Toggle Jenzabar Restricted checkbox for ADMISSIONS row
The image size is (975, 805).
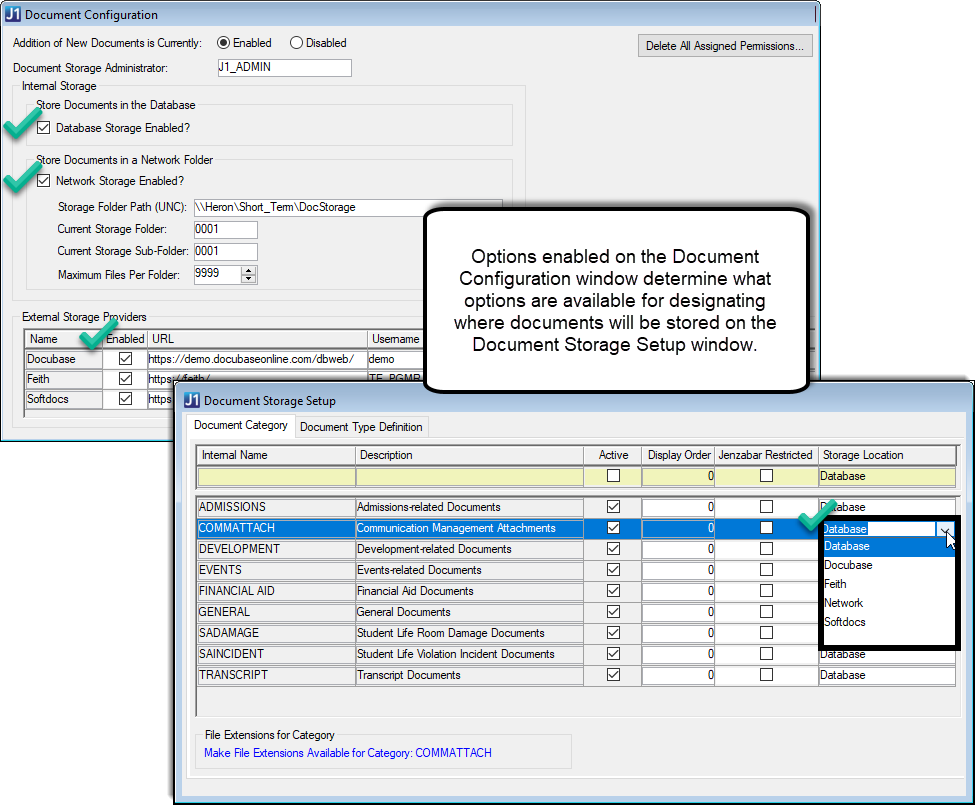coord(766,507)
